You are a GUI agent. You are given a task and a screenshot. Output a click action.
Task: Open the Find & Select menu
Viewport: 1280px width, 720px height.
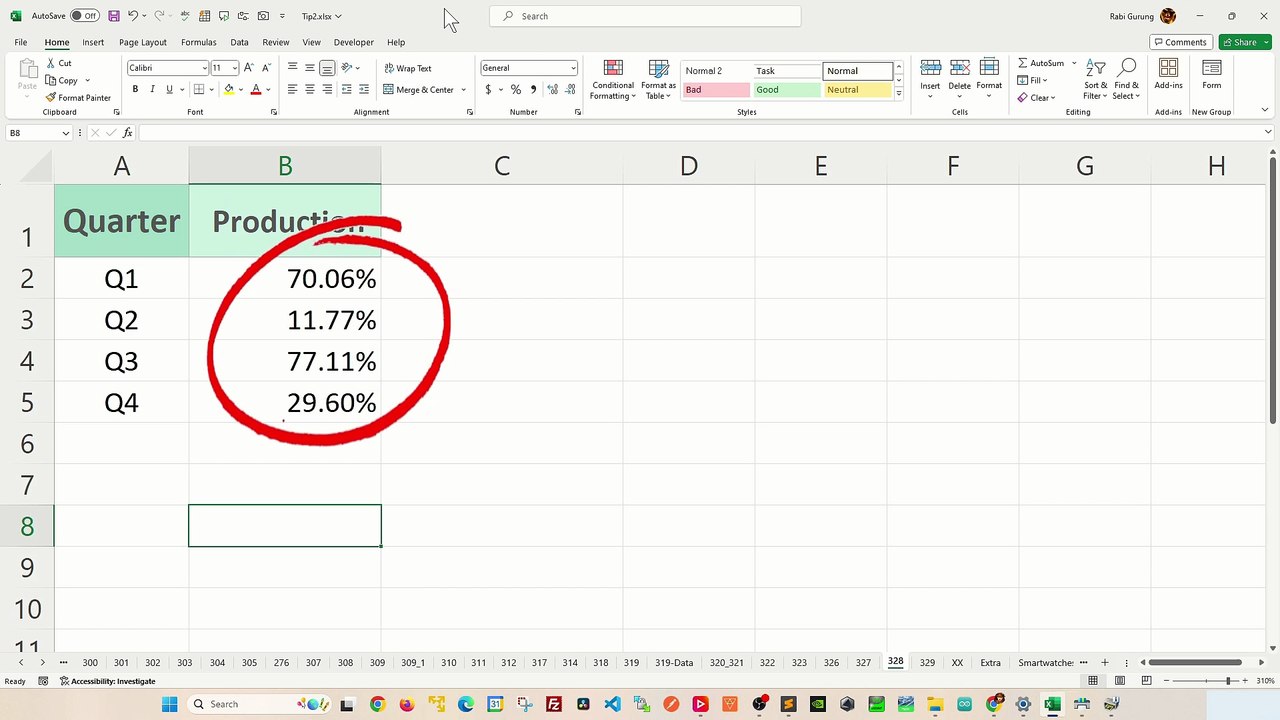1126,79
